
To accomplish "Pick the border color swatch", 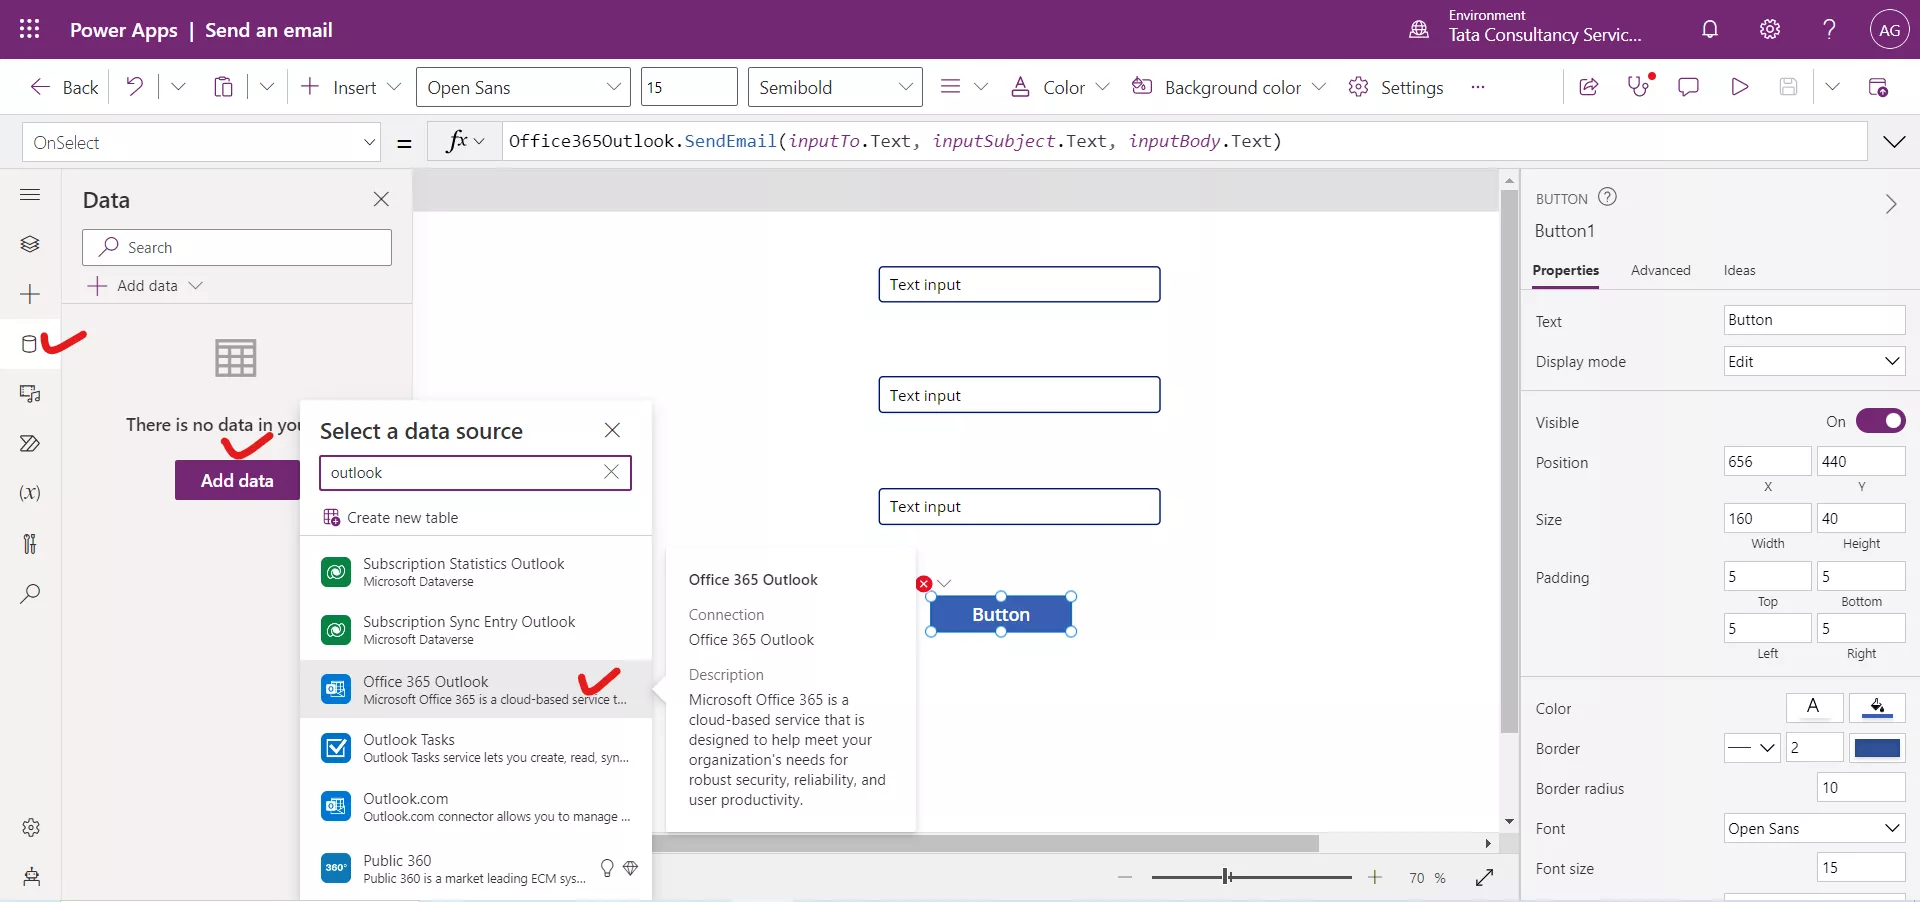I will tap(1877, 747).
